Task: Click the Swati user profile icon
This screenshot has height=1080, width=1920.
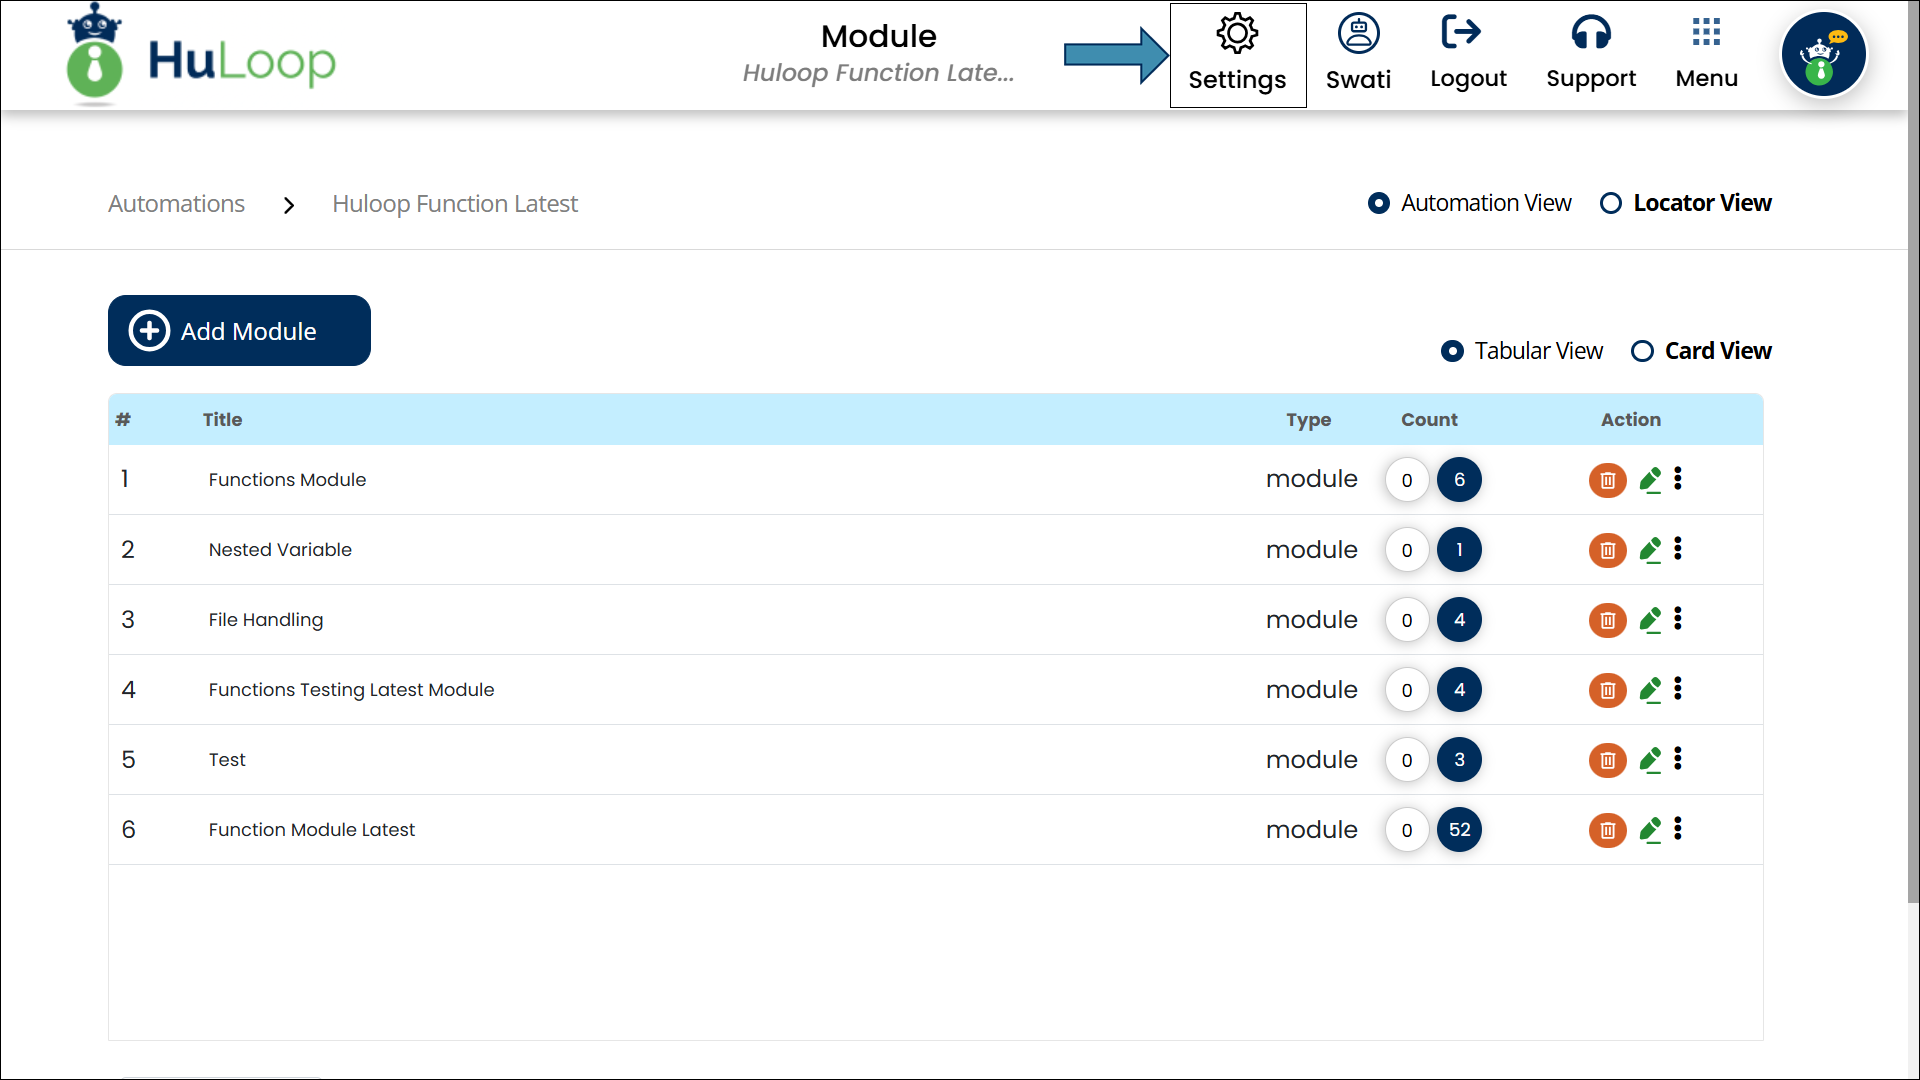Action: point(1358,35)
